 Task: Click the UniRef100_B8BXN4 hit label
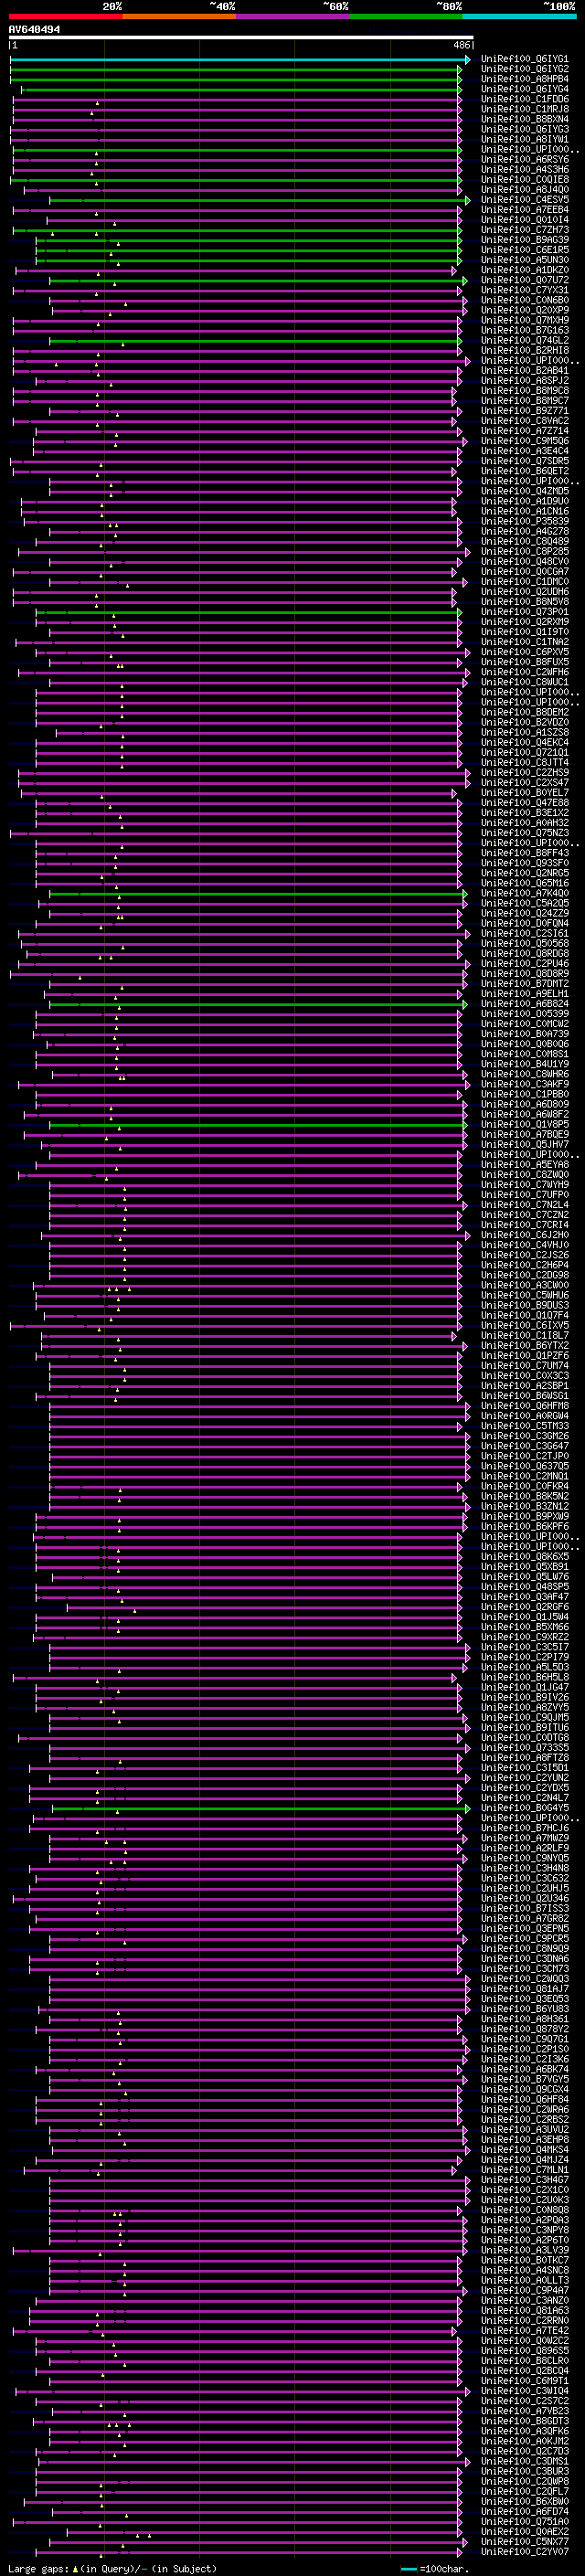click(x=524, y=119)
